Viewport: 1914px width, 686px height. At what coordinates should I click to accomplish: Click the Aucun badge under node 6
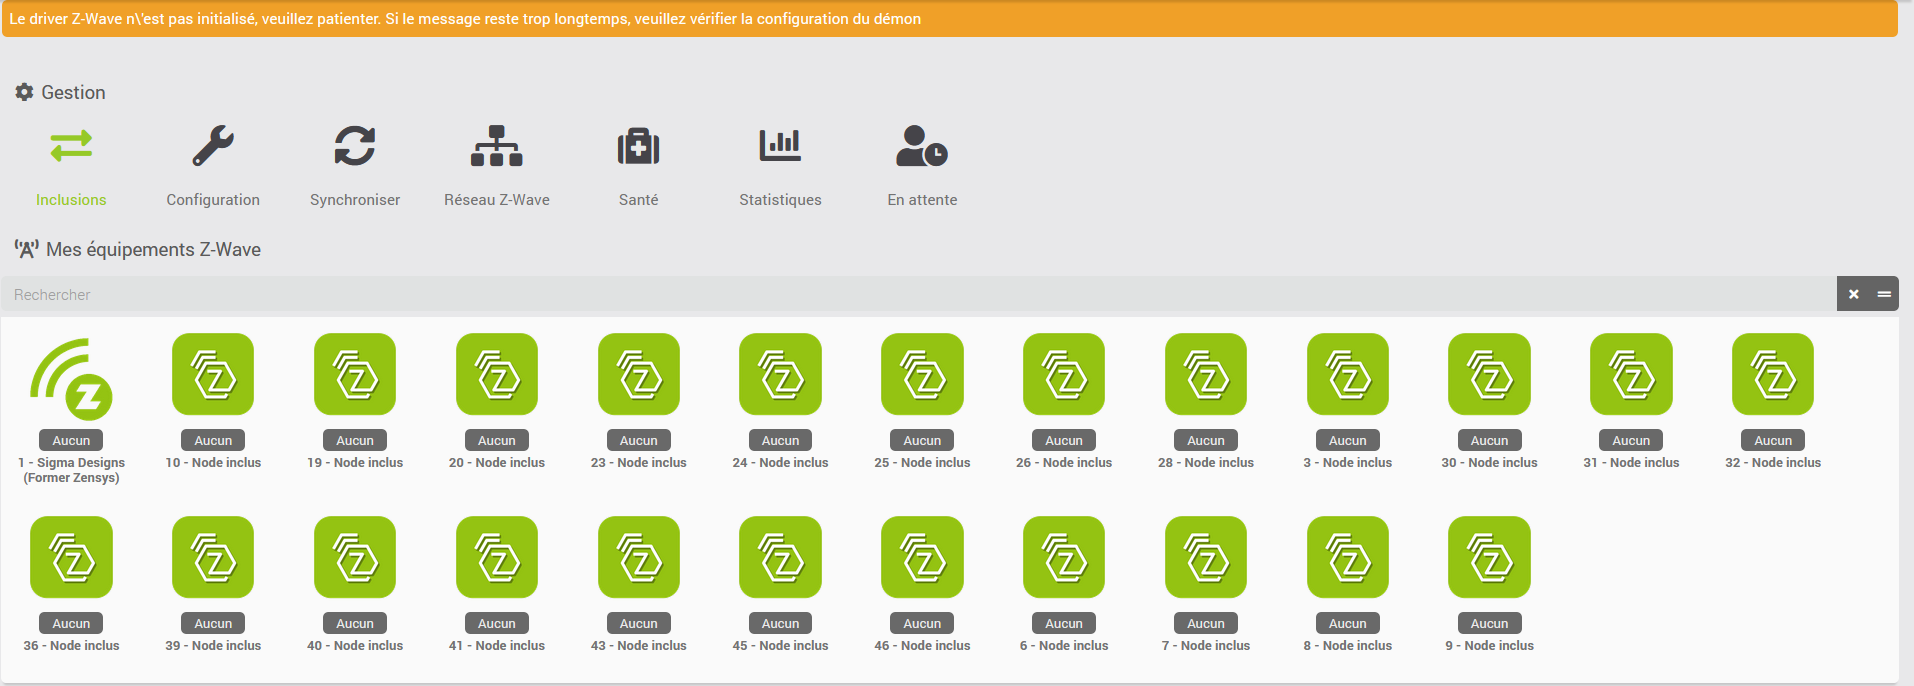coord(1064,624)
